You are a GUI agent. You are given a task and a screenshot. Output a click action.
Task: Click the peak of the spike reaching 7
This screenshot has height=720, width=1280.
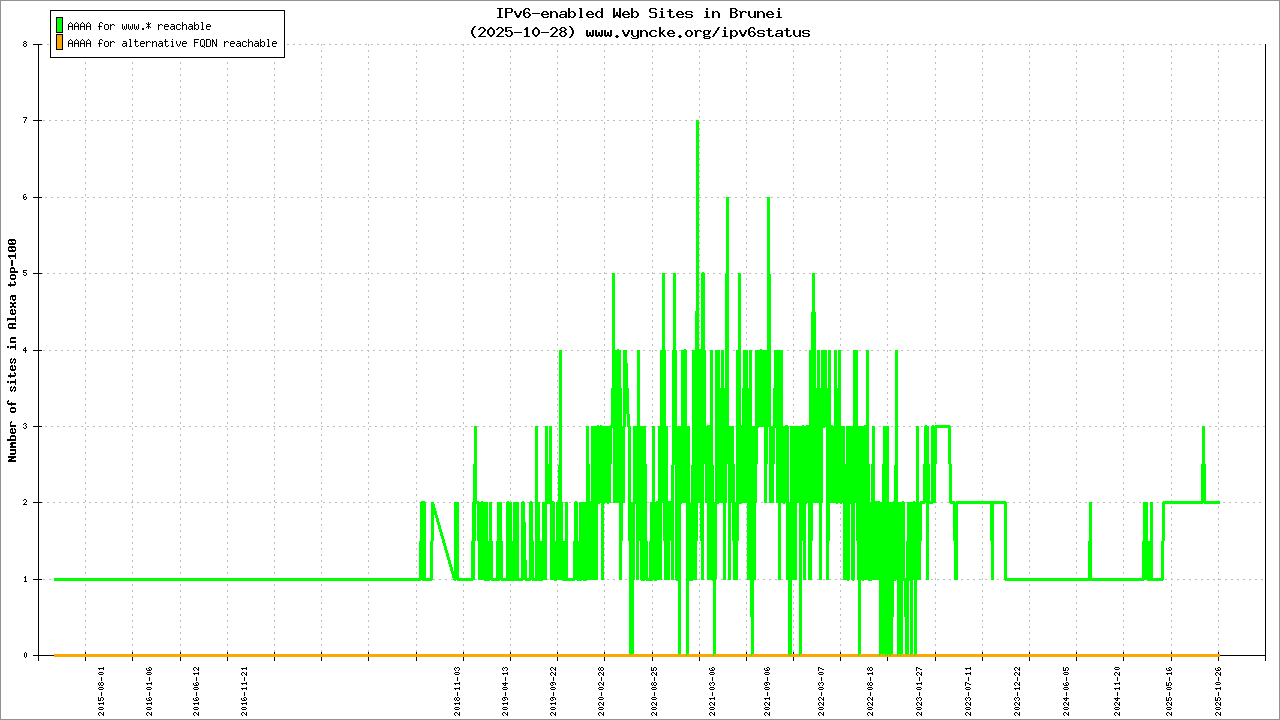(697, 121)
